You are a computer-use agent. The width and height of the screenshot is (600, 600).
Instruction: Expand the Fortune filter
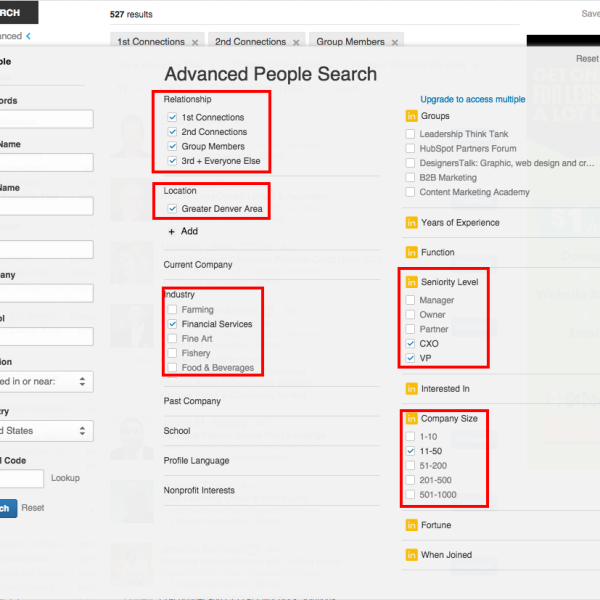pyautogui.click(x=436, y=525)
